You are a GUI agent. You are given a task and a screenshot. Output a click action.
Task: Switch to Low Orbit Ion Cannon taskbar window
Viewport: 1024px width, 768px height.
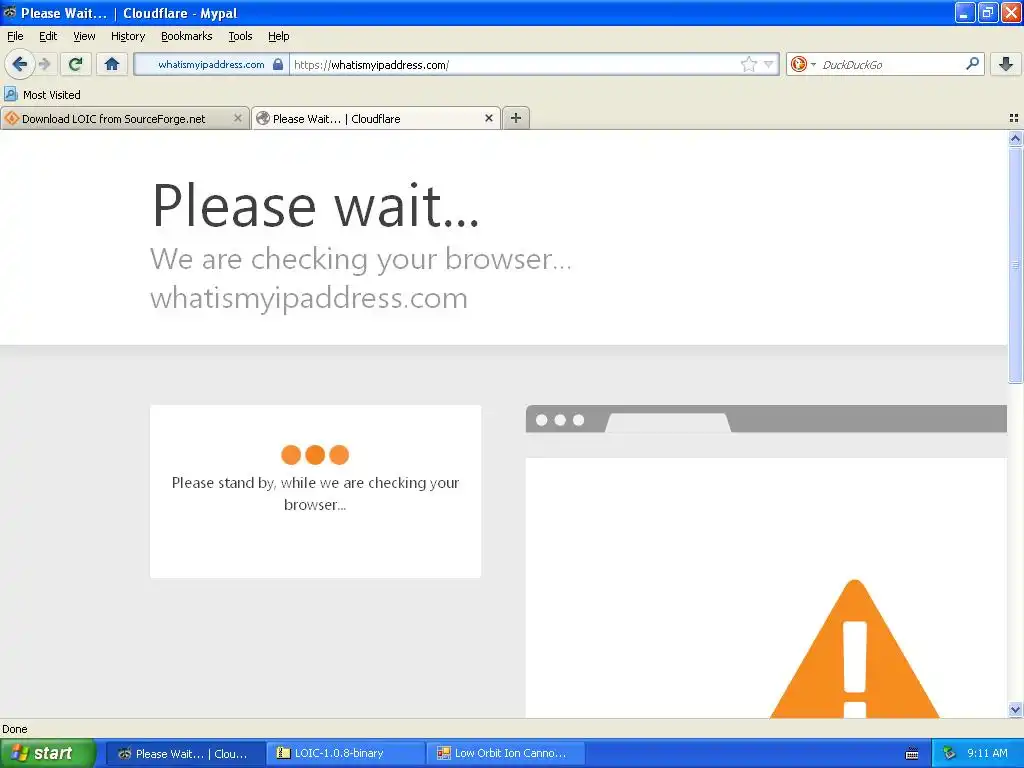pyautogui.click(x=505, y=753)
